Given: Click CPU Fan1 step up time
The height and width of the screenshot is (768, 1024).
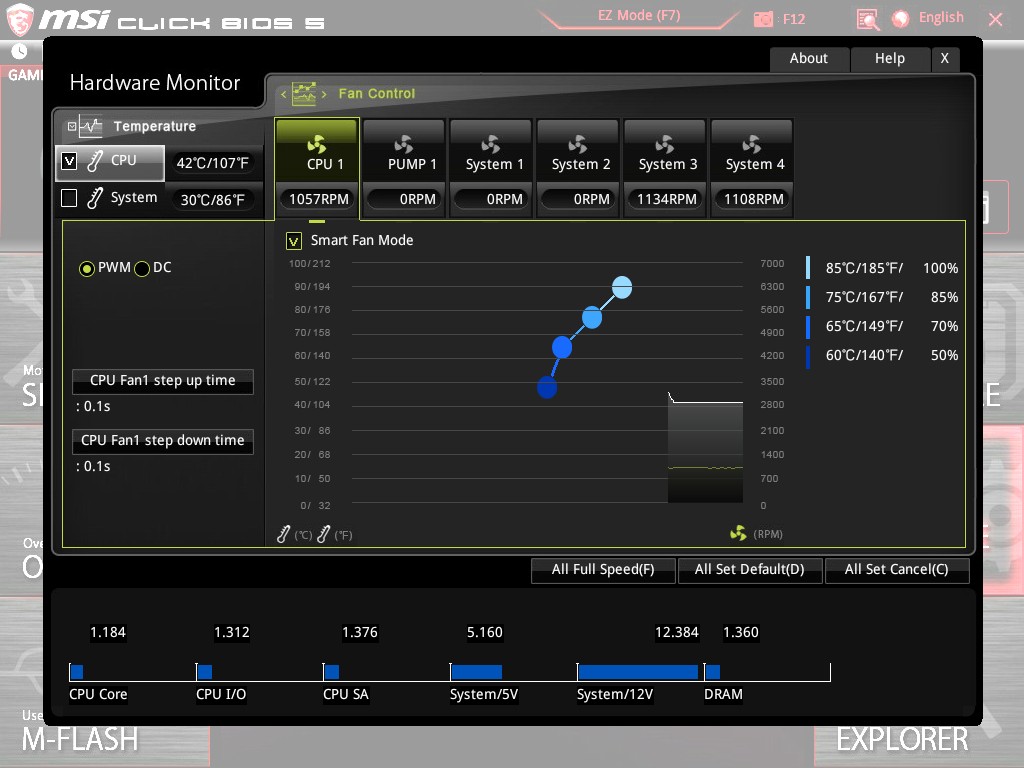Looking at the screenshot, I should pos(163,381).
